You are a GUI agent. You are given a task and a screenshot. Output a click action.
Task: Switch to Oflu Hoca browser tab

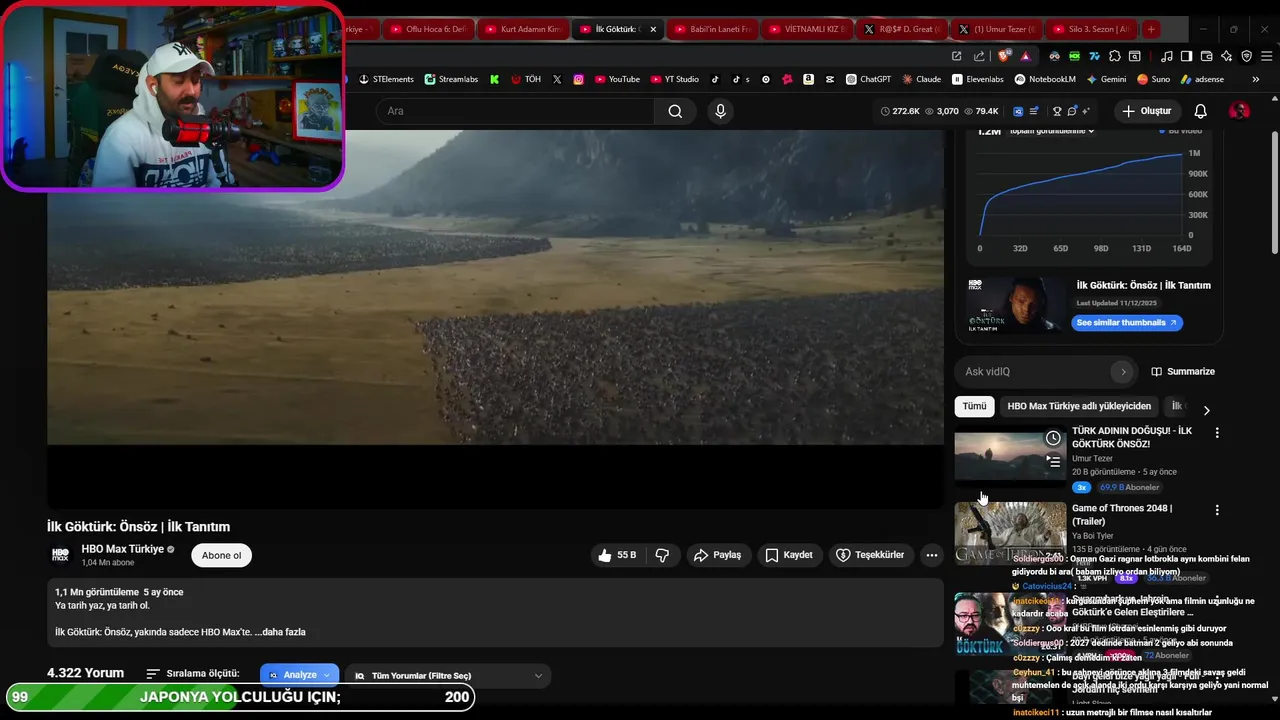[427, 29]
